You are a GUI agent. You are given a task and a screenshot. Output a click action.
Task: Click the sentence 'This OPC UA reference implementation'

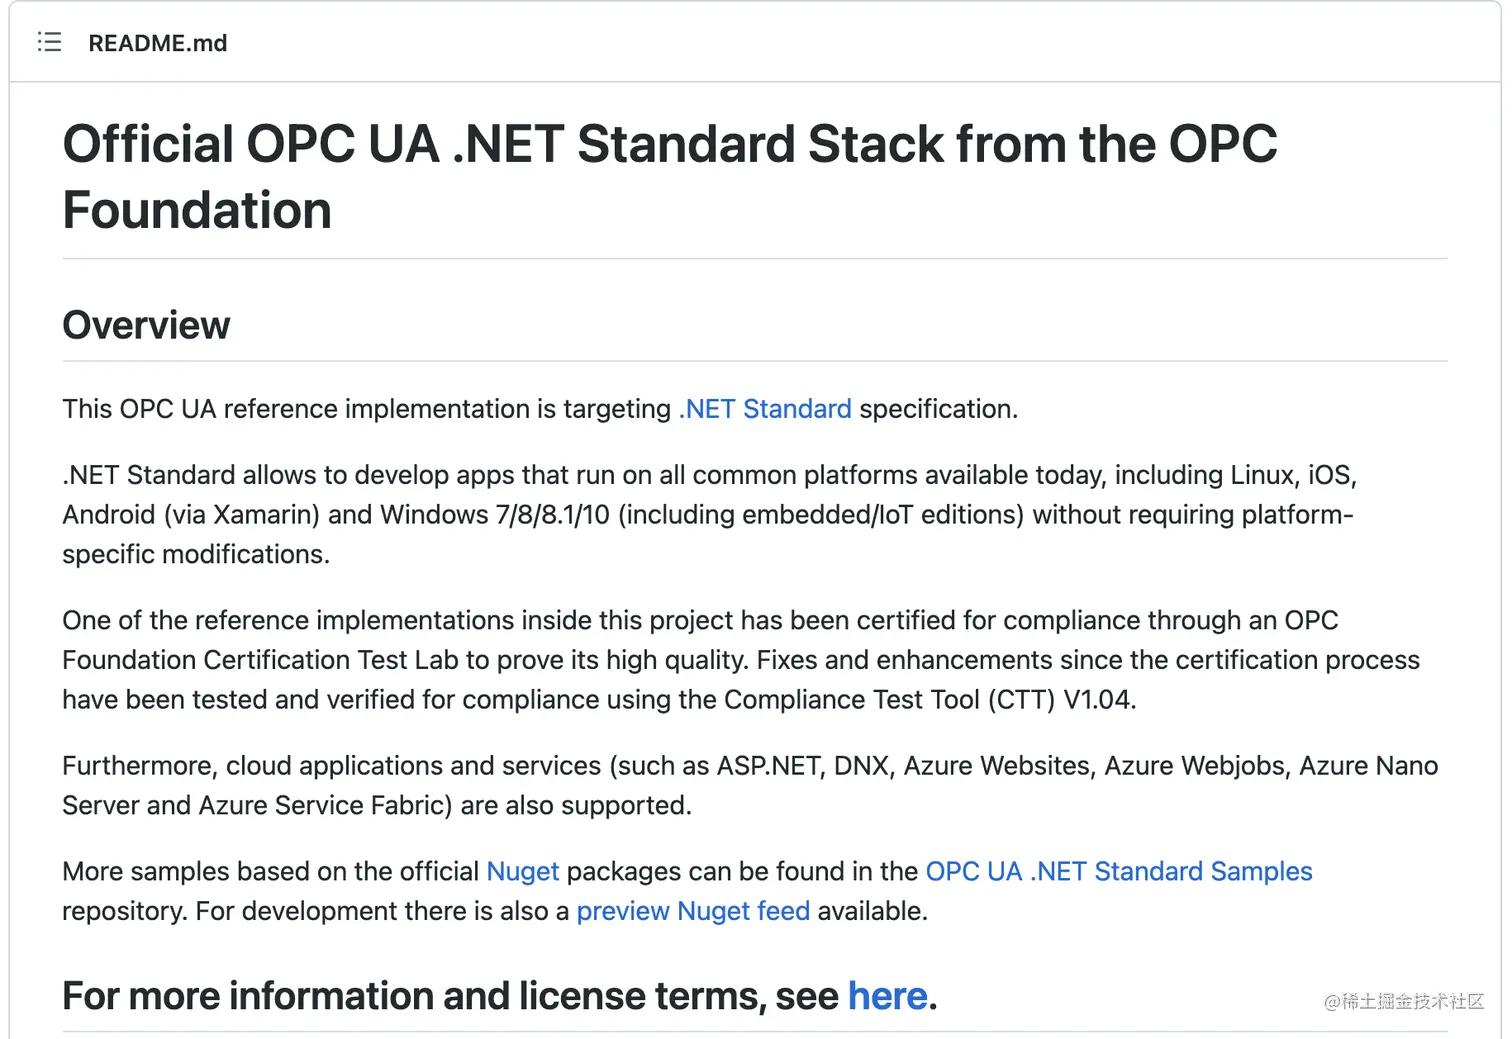[296, 409]
